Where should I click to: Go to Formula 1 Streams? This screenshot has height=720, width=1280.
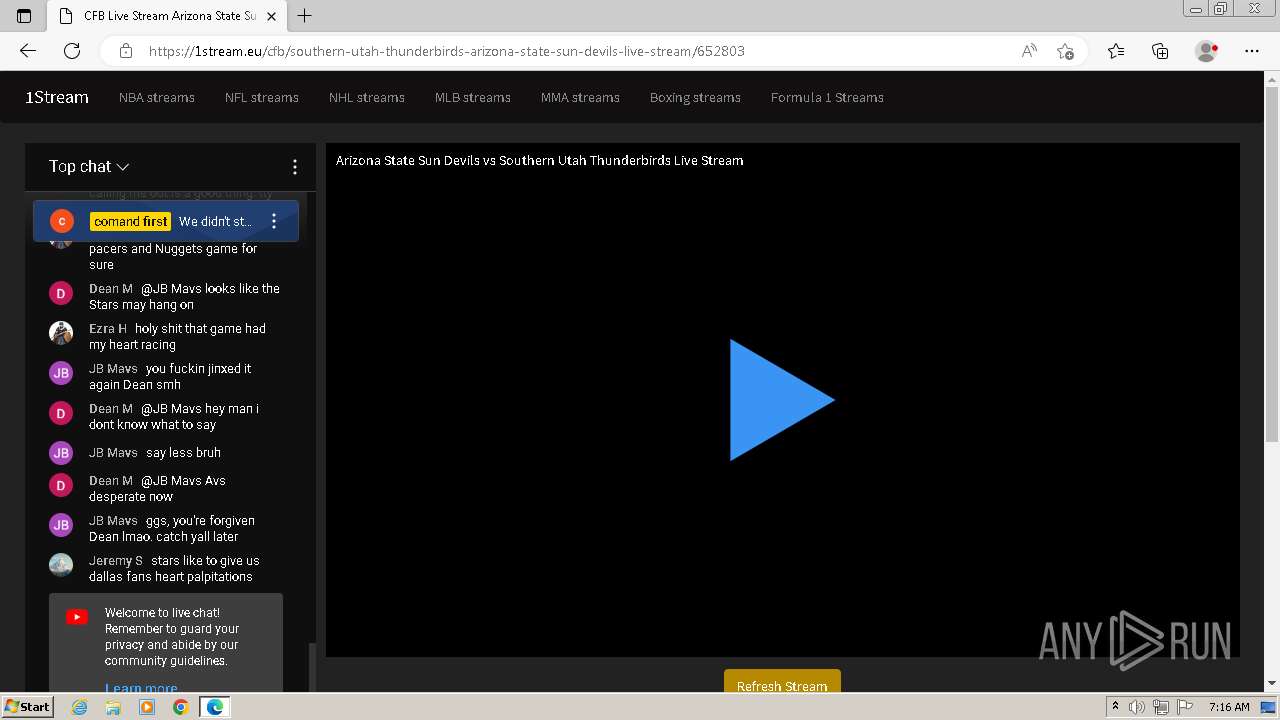[827, 97]
